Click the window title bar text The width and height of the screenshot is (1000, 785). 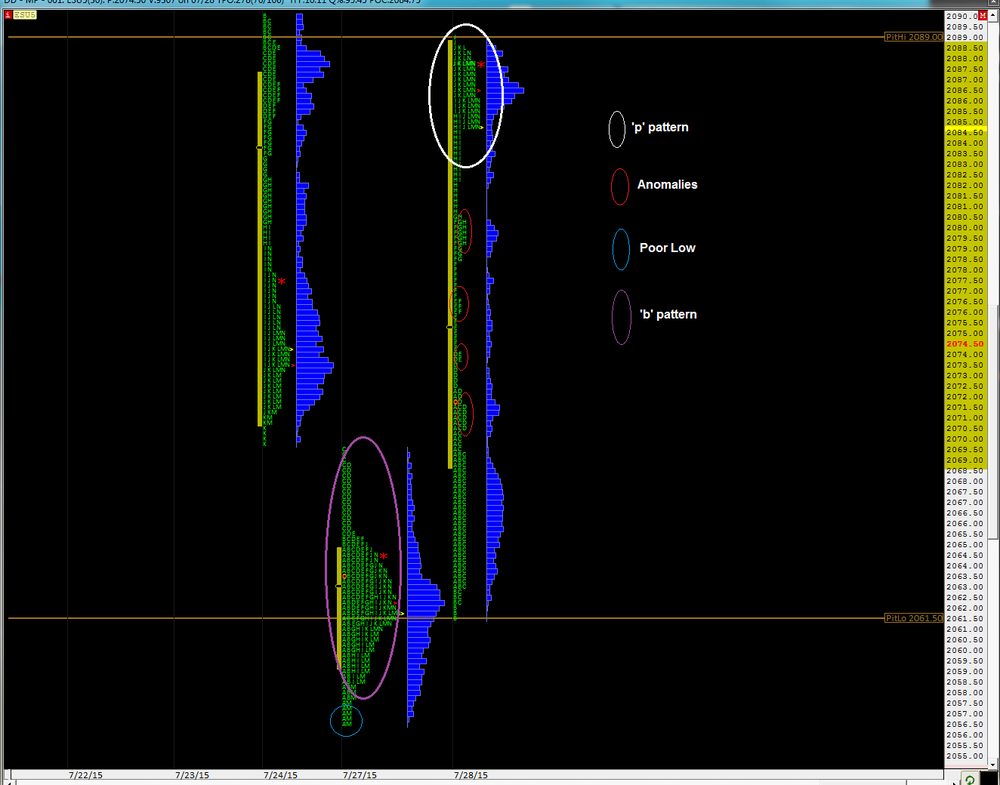click(212, 2)
